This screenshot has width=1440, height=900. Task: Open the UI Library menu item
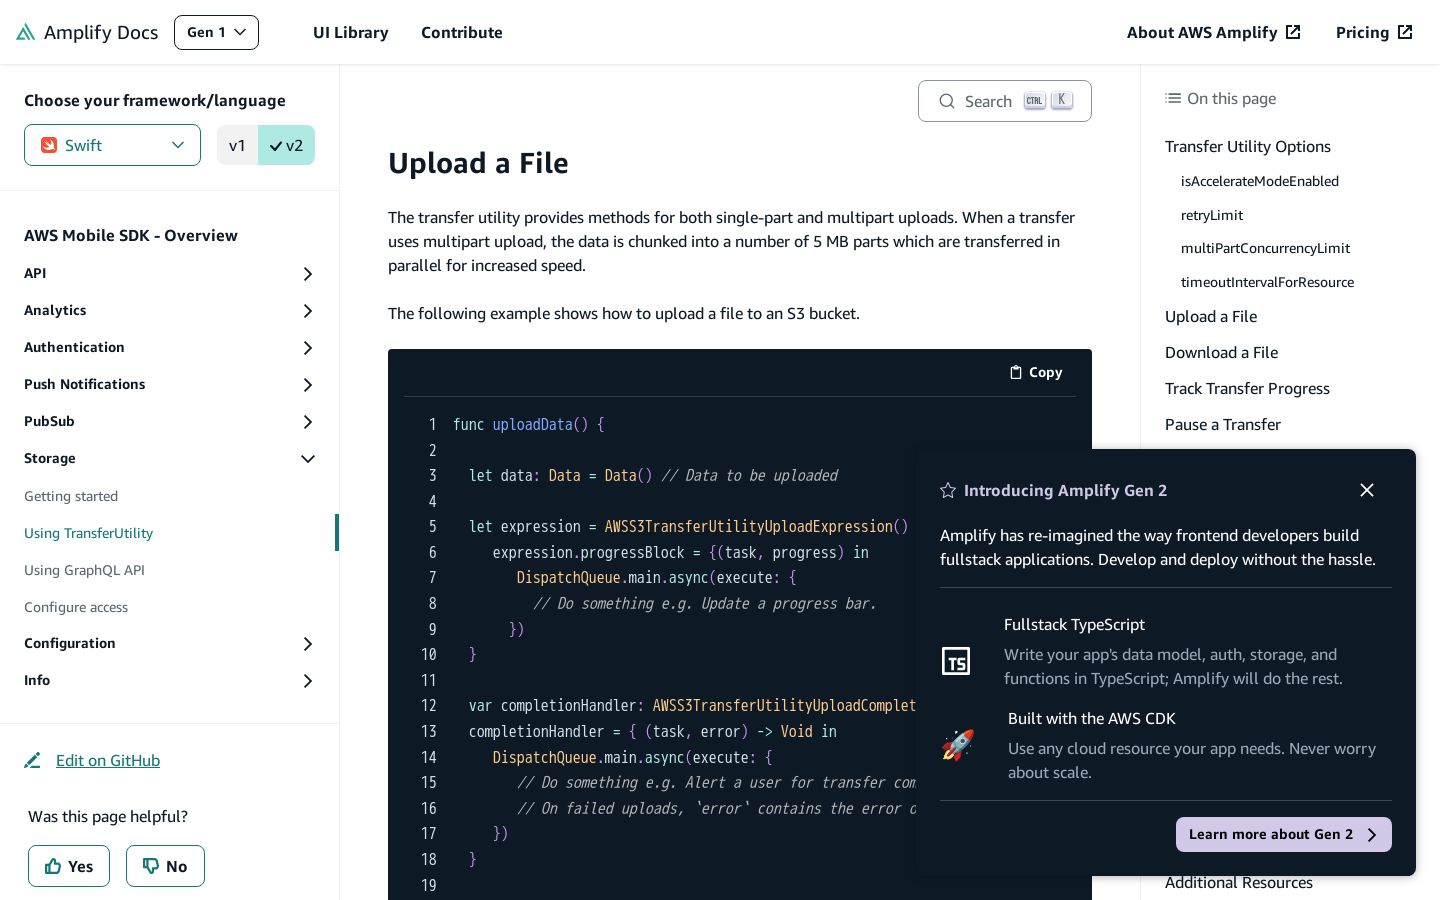(351, 32)
